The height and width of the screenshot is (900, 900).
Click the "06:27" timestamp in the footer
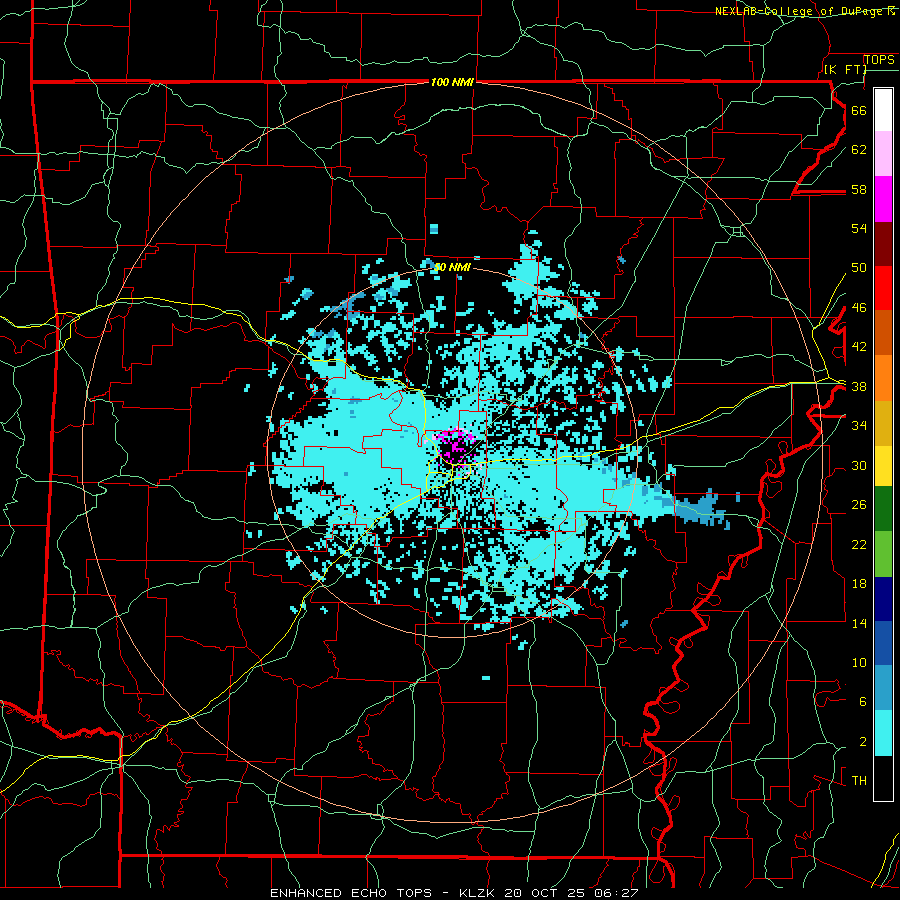(617, 893)
